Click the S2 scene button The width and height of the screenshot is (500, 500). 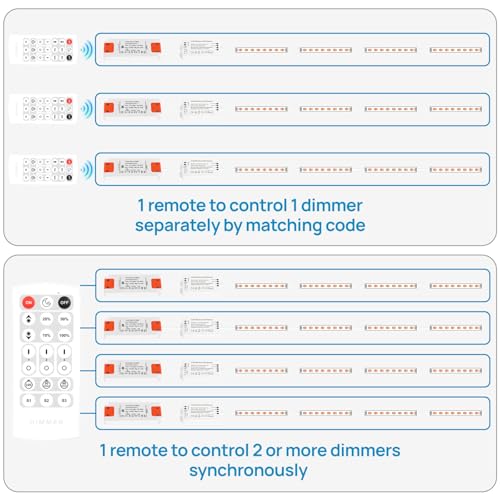coord(46,400)
